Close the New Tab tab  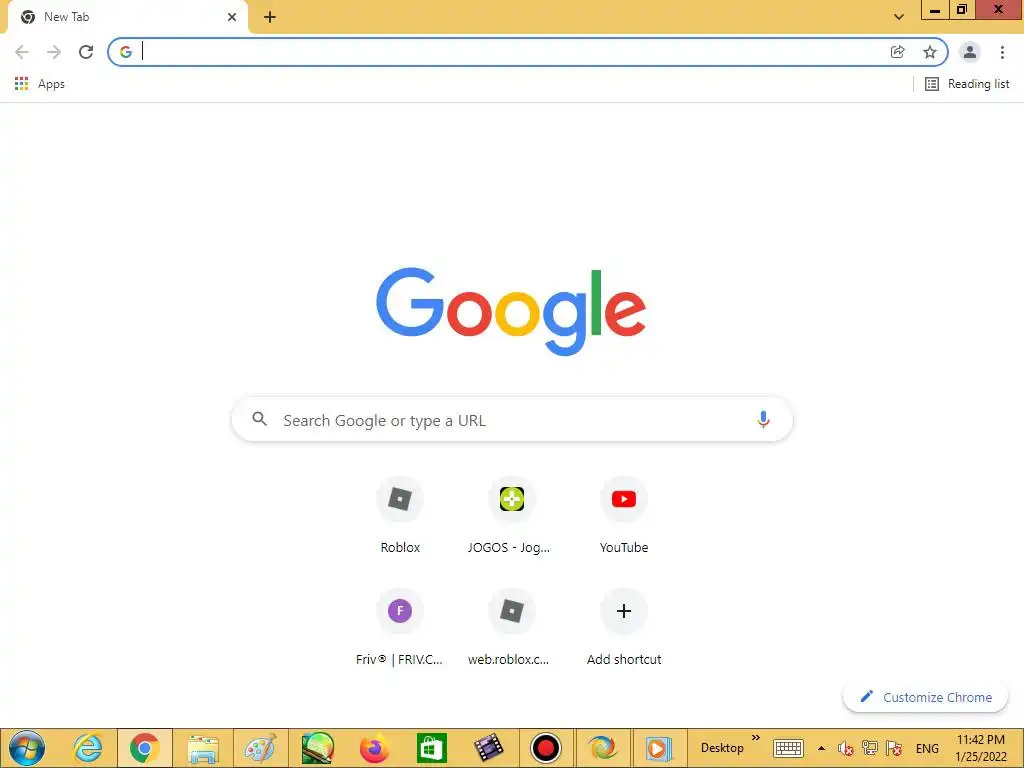tap(232, 17)
